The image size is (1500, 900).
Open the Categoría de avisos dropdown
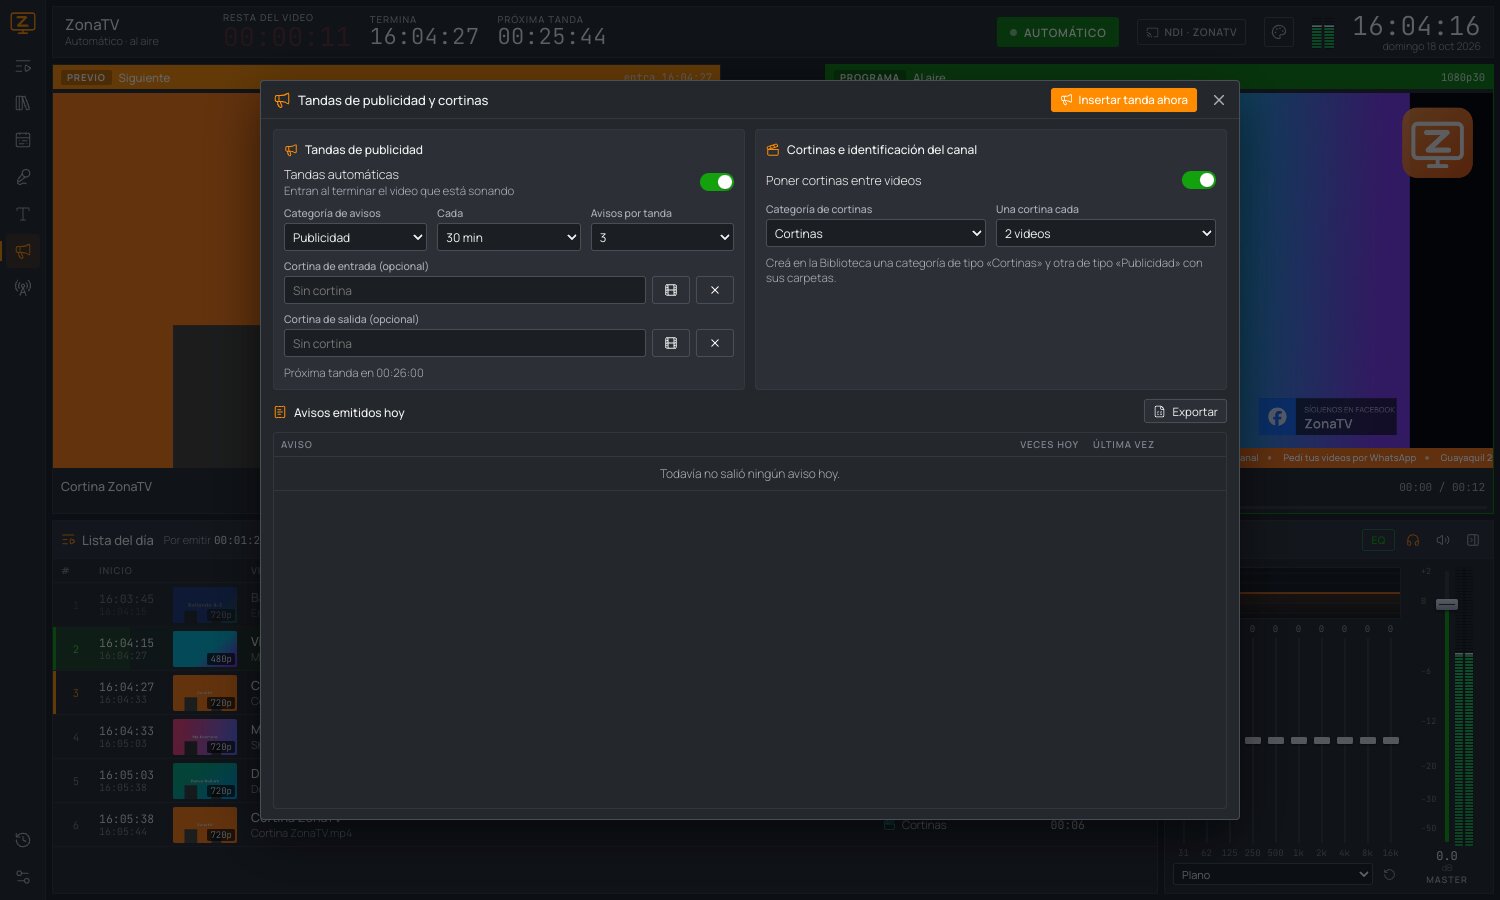[355, 237]
